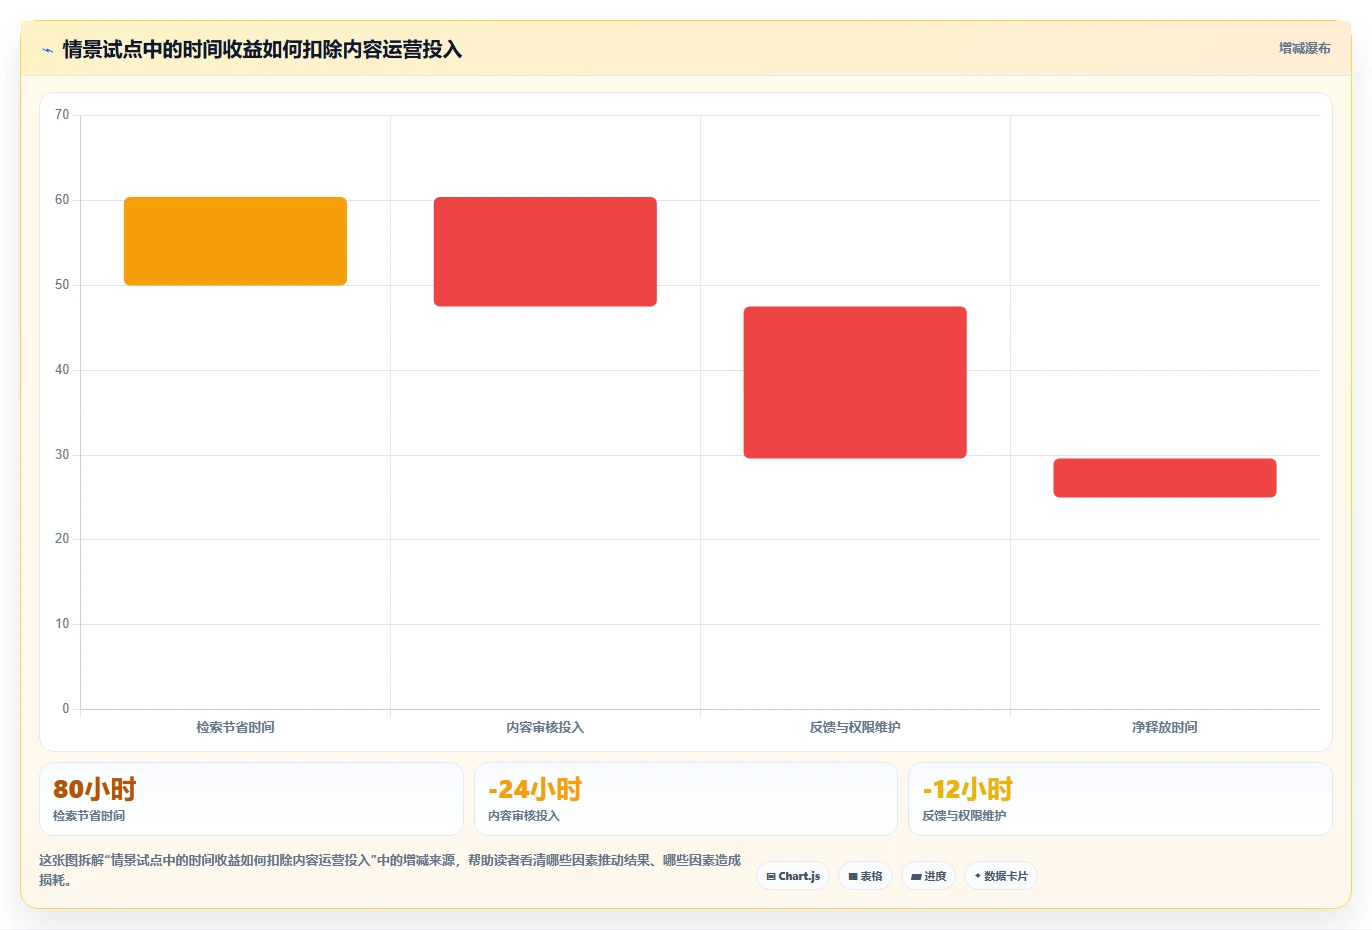This screenshot has width=1372, height=930.
Task: Select the 进度 chip
Action: point(928,876)
